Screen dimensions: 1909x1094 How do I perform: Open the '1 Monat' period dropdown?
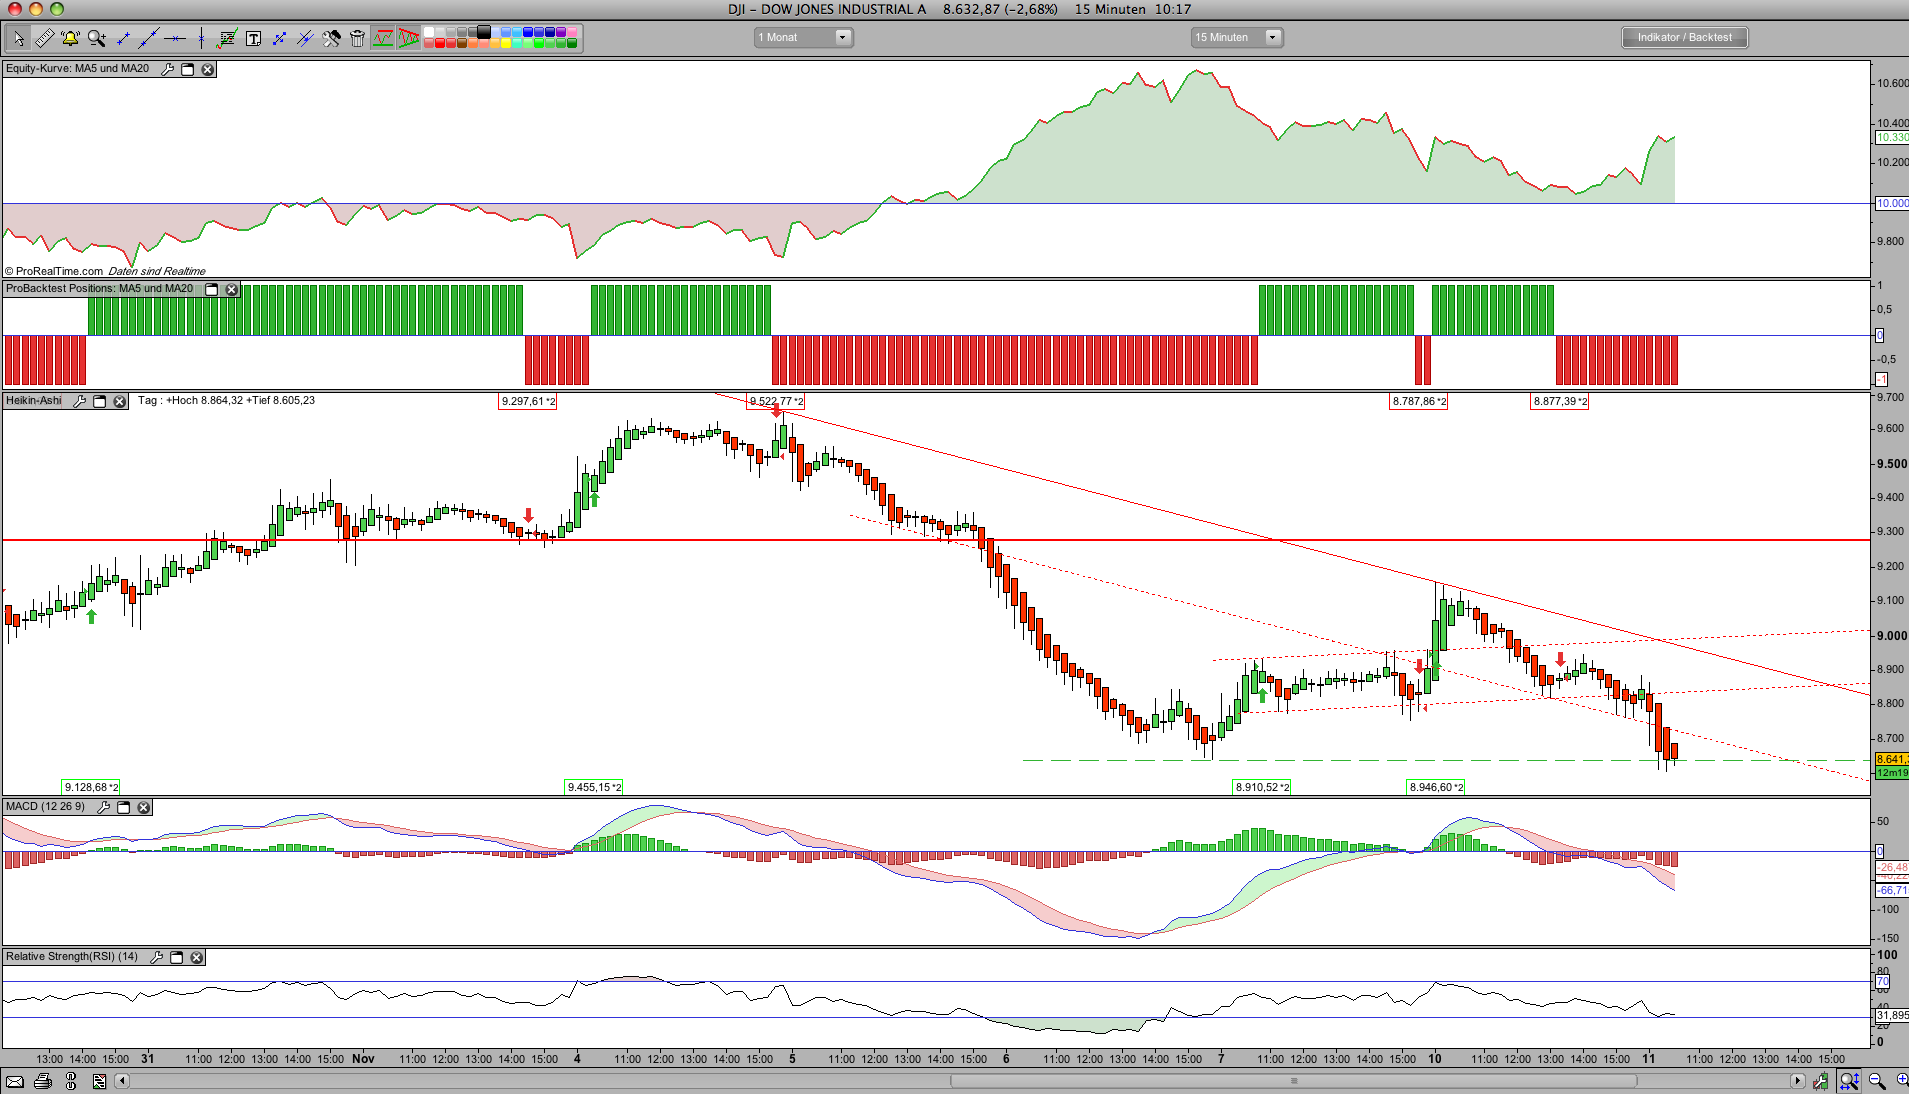tap(802, 37)
